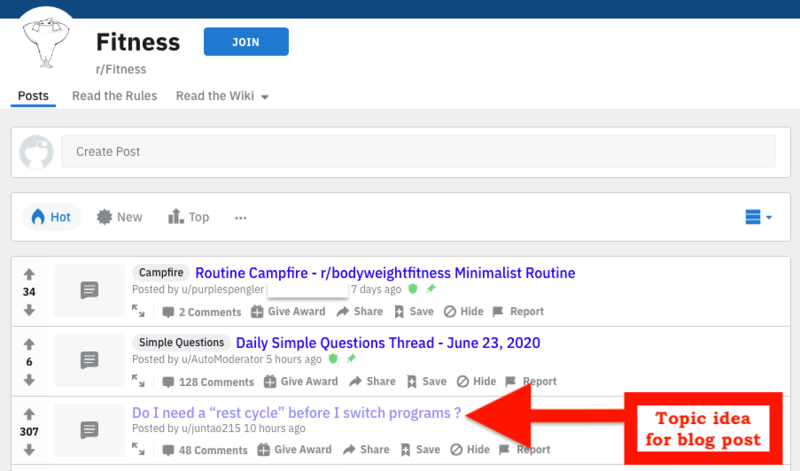Upvote the "rest cycle" post
Screen dimensions: 800x471
point(29,414)
